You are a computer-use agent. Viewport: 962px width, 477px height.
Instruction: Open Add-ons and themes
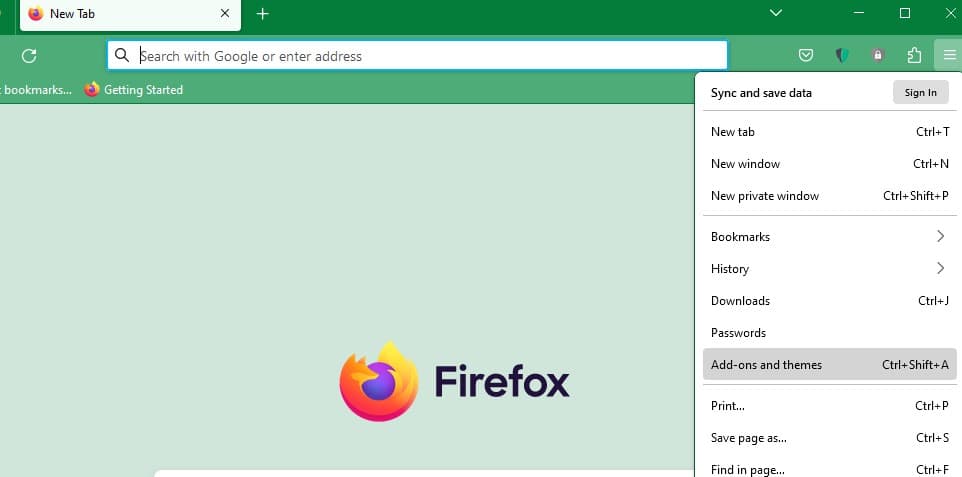(829, 365)
